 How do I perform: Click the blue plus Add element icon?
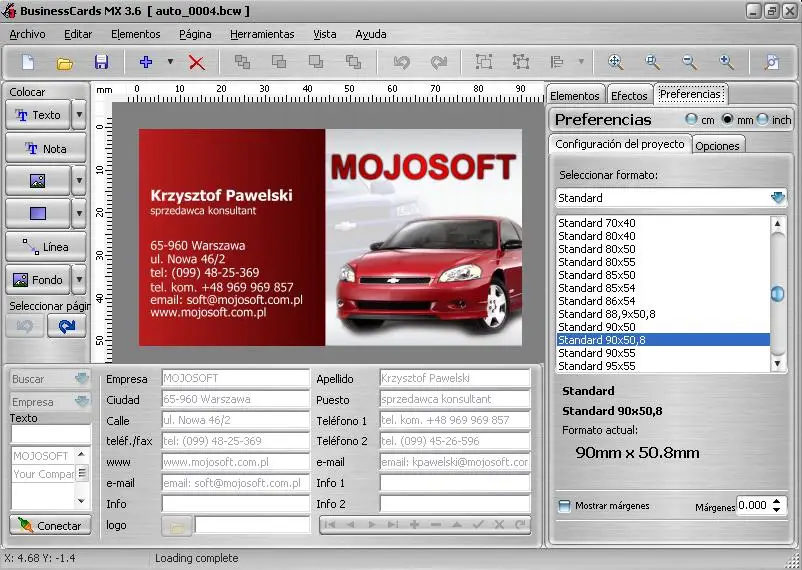(146, 62)
